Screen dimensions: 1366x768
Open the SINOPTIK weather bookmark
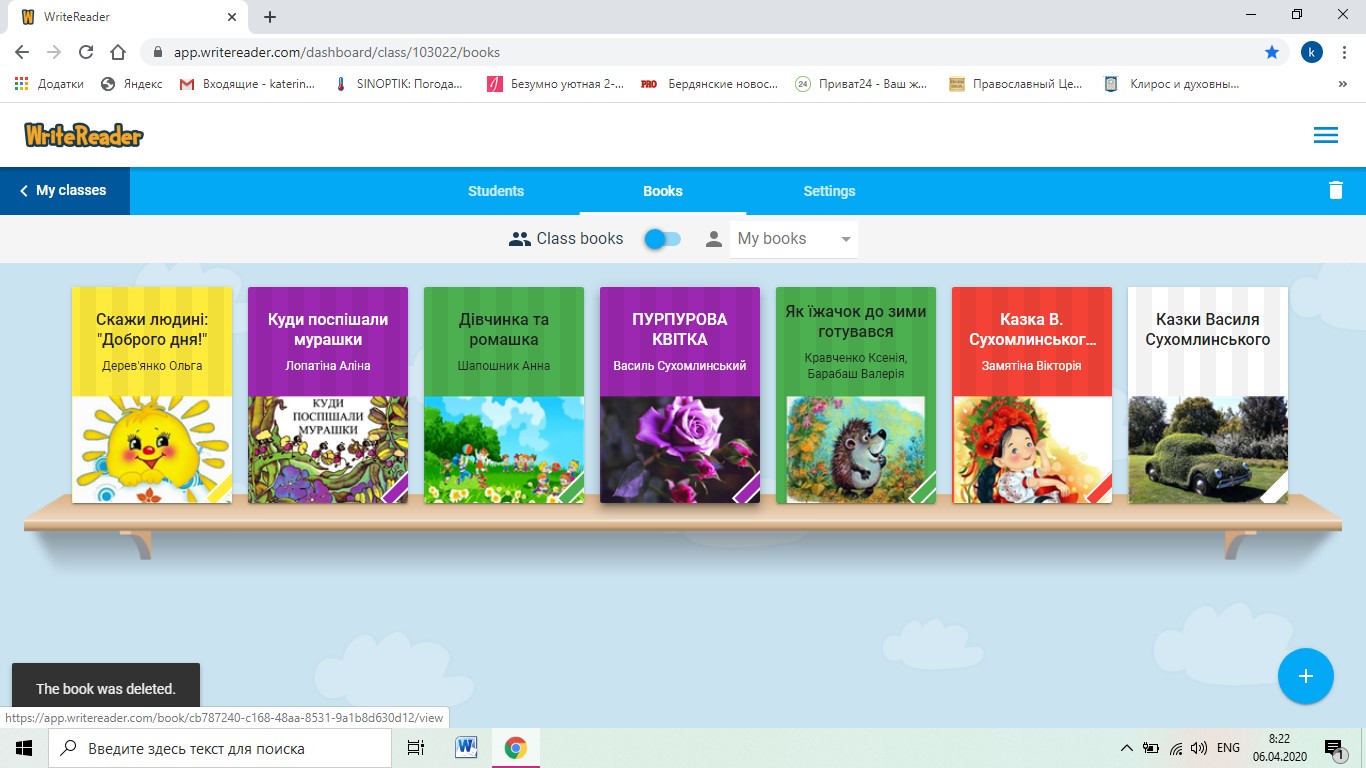400,85
